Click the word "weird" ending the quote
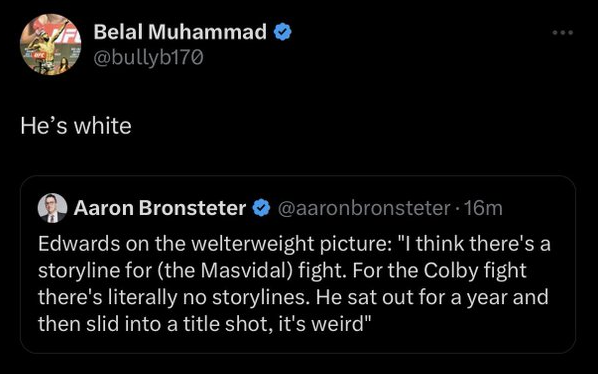This screenshot has width=598, height=374. click(x=337, y=324)
